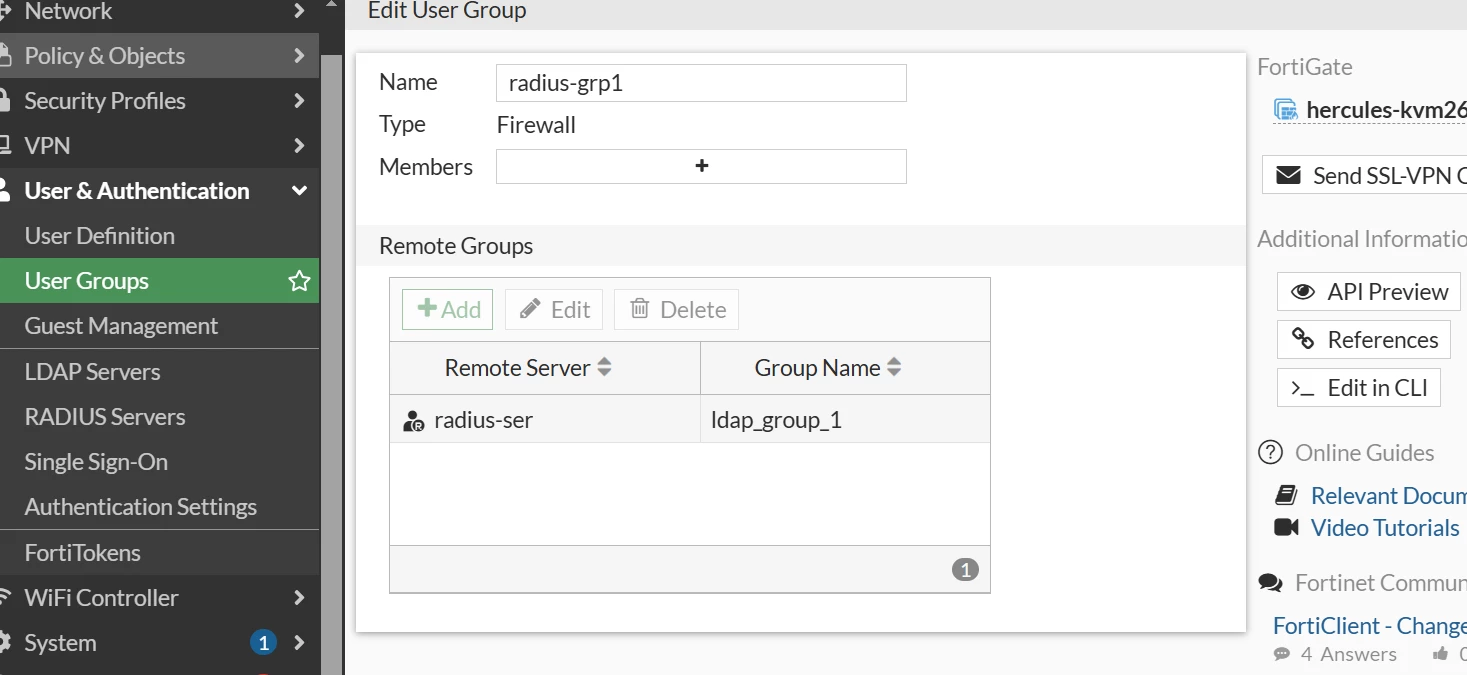Click the System gear icon
This screenshot has width=1467, height=675.
pos(5,642)
